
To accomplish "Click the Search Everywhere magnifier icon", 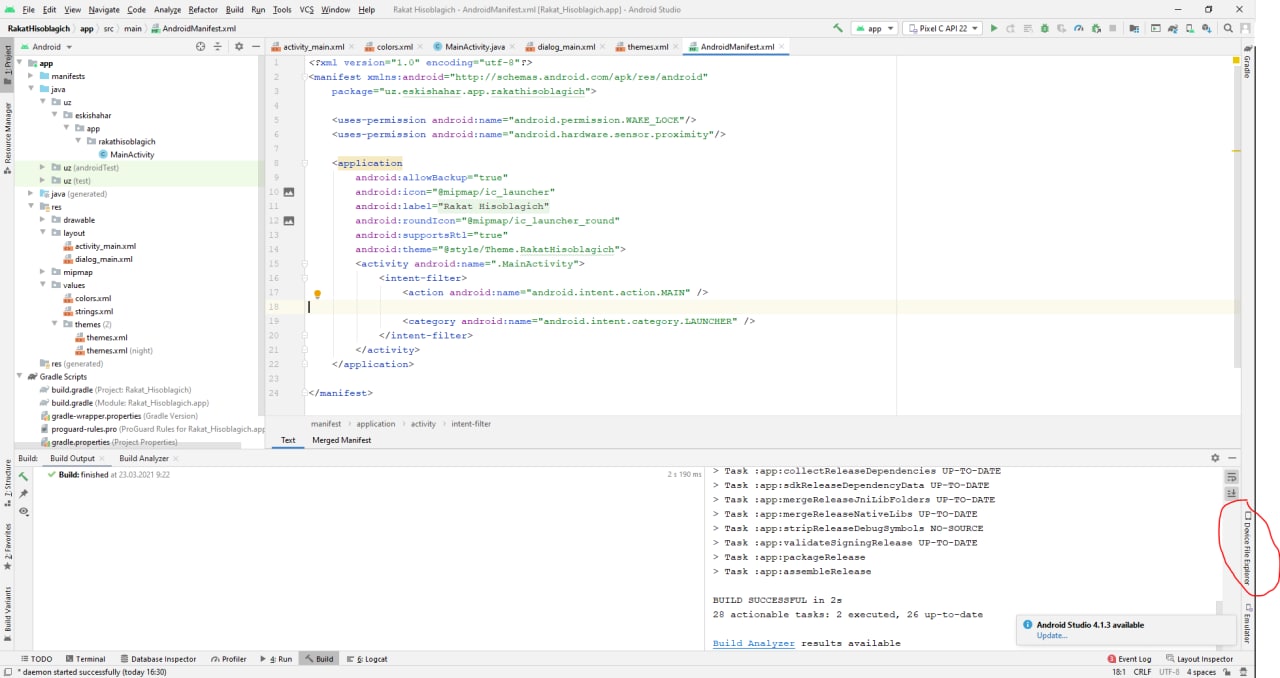I will pos(1229,29).
